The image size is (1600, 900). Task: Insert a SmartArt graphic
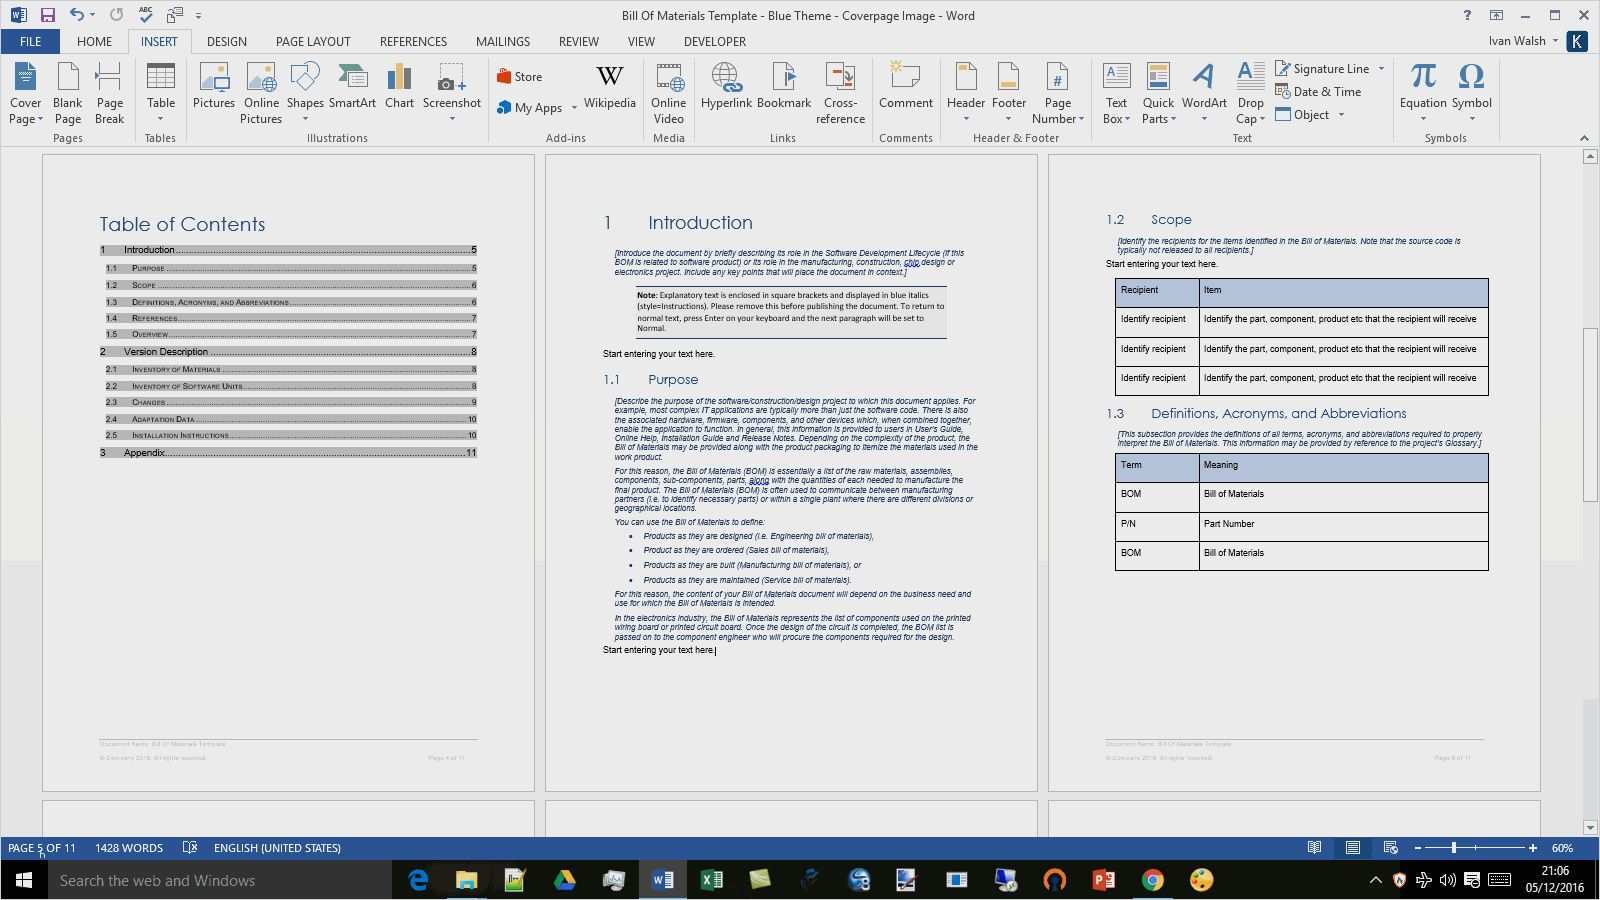point(352,86)
